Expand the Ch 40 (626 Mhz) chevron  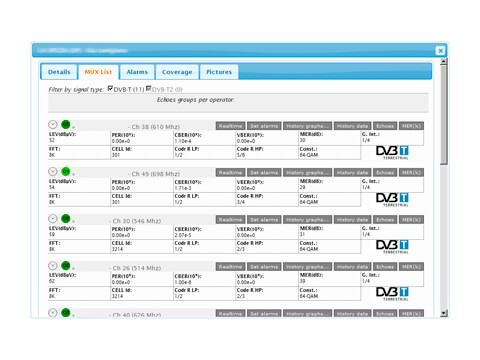[x=53, y=313]
